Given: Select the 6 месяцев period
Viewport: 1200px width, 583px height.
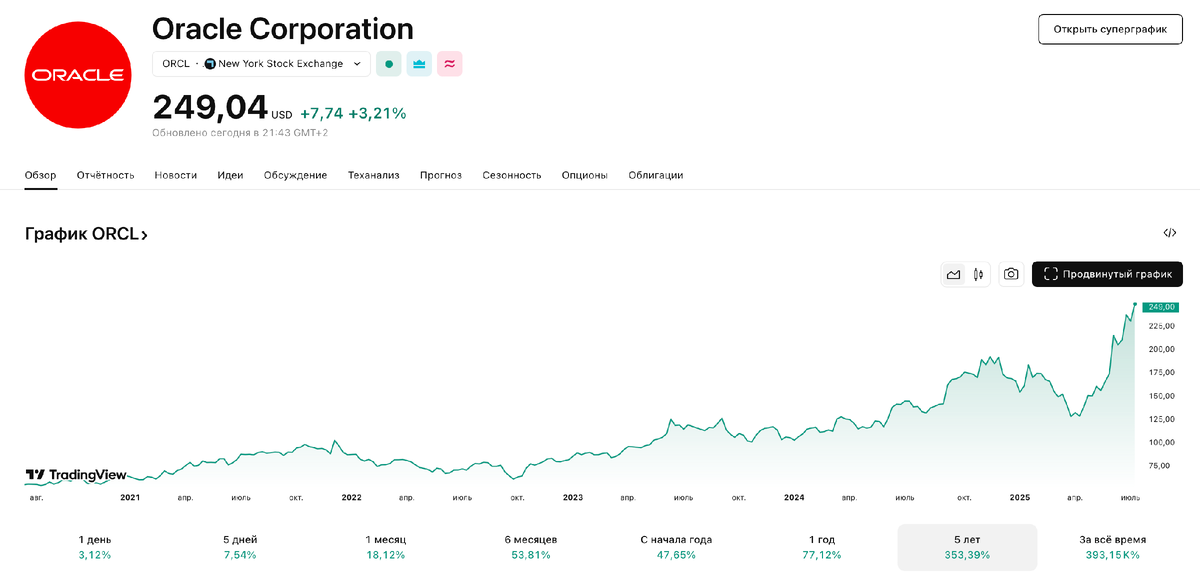Looking at the screenshot, I should (x=531, y=547).
